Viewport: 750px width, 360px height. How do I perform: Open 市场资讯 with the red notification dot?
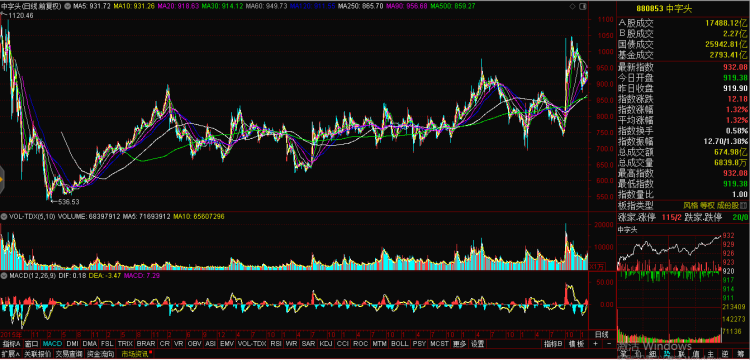click(136, 354)
